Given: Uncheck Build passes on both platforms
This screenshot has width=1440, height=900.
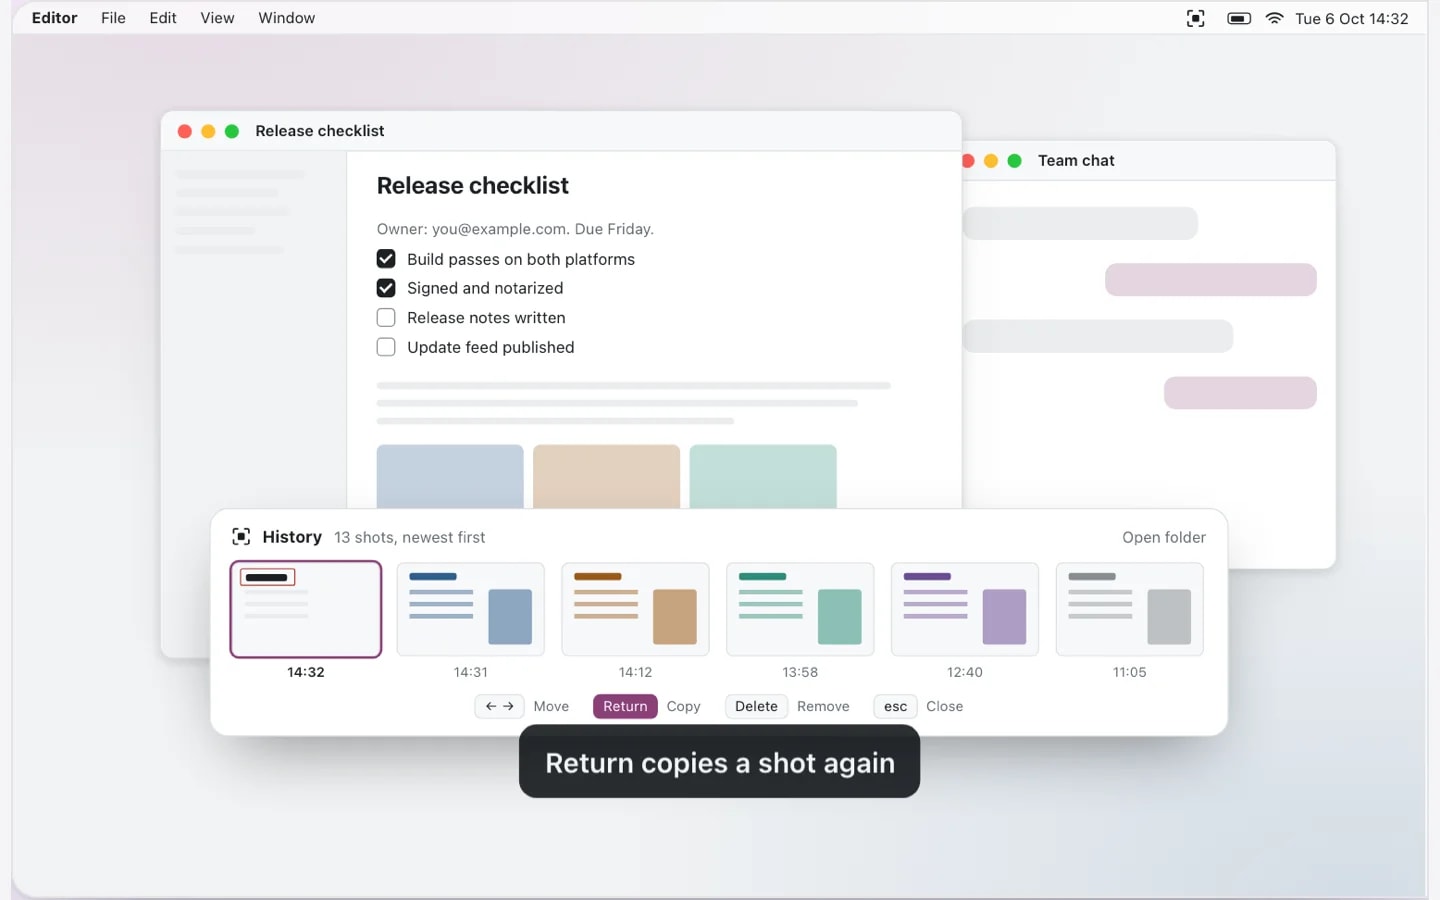Looking at the screenshot, I should 386,259.
